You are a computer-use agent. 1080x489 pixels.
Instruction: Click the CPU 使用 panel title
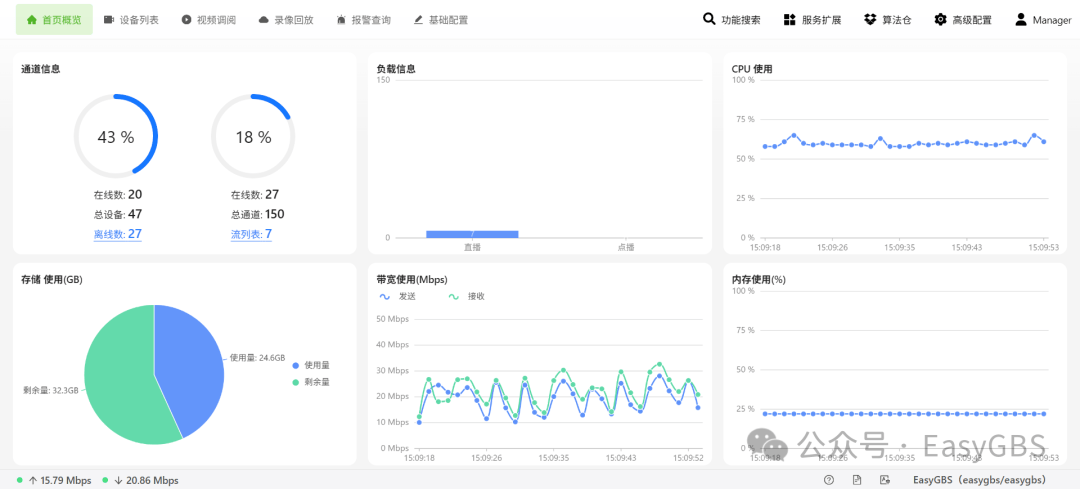[x=752, y=69]
